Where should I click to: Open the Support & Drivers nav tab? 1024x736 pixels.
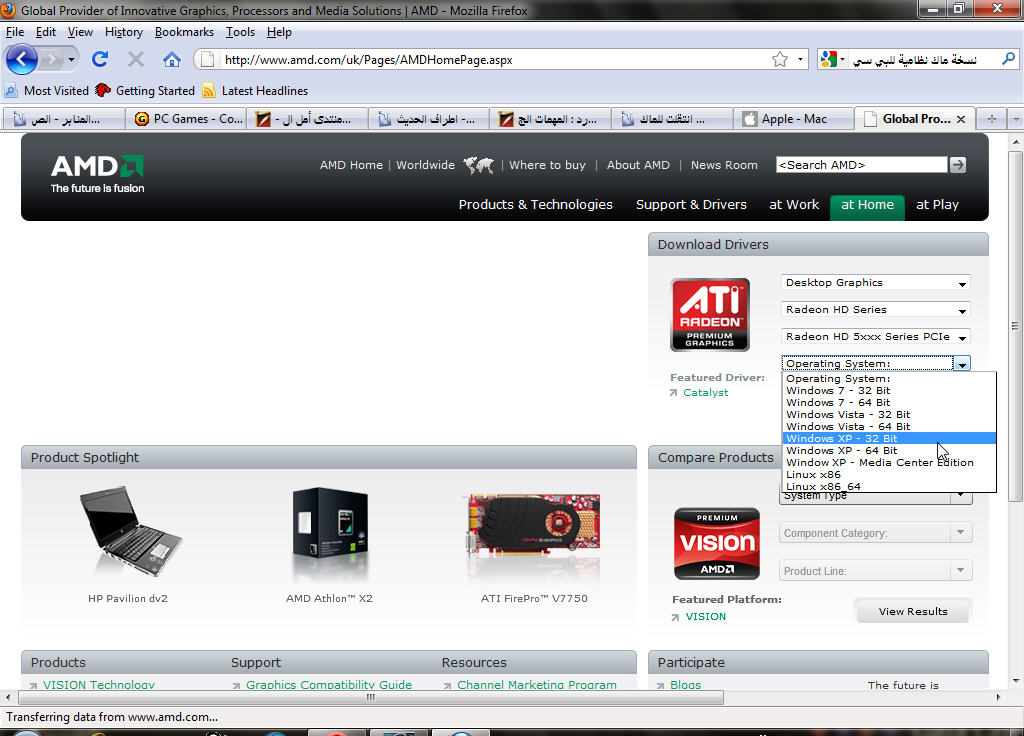[x=691, y=205]
